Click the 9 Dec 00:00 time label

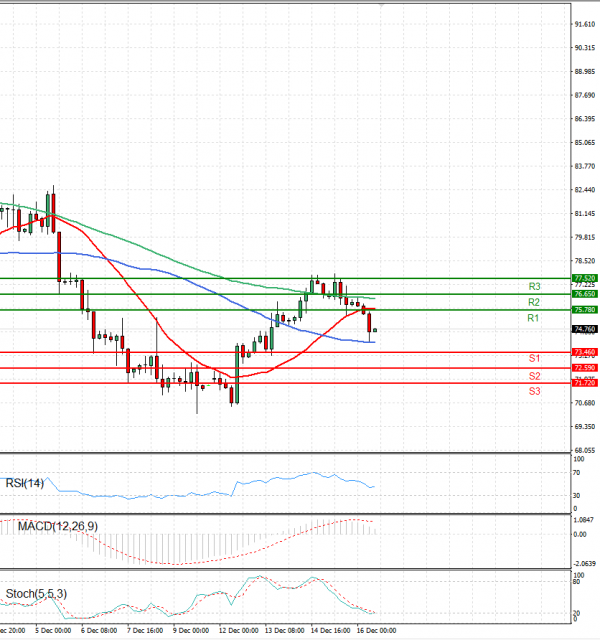tap(191, 631)
